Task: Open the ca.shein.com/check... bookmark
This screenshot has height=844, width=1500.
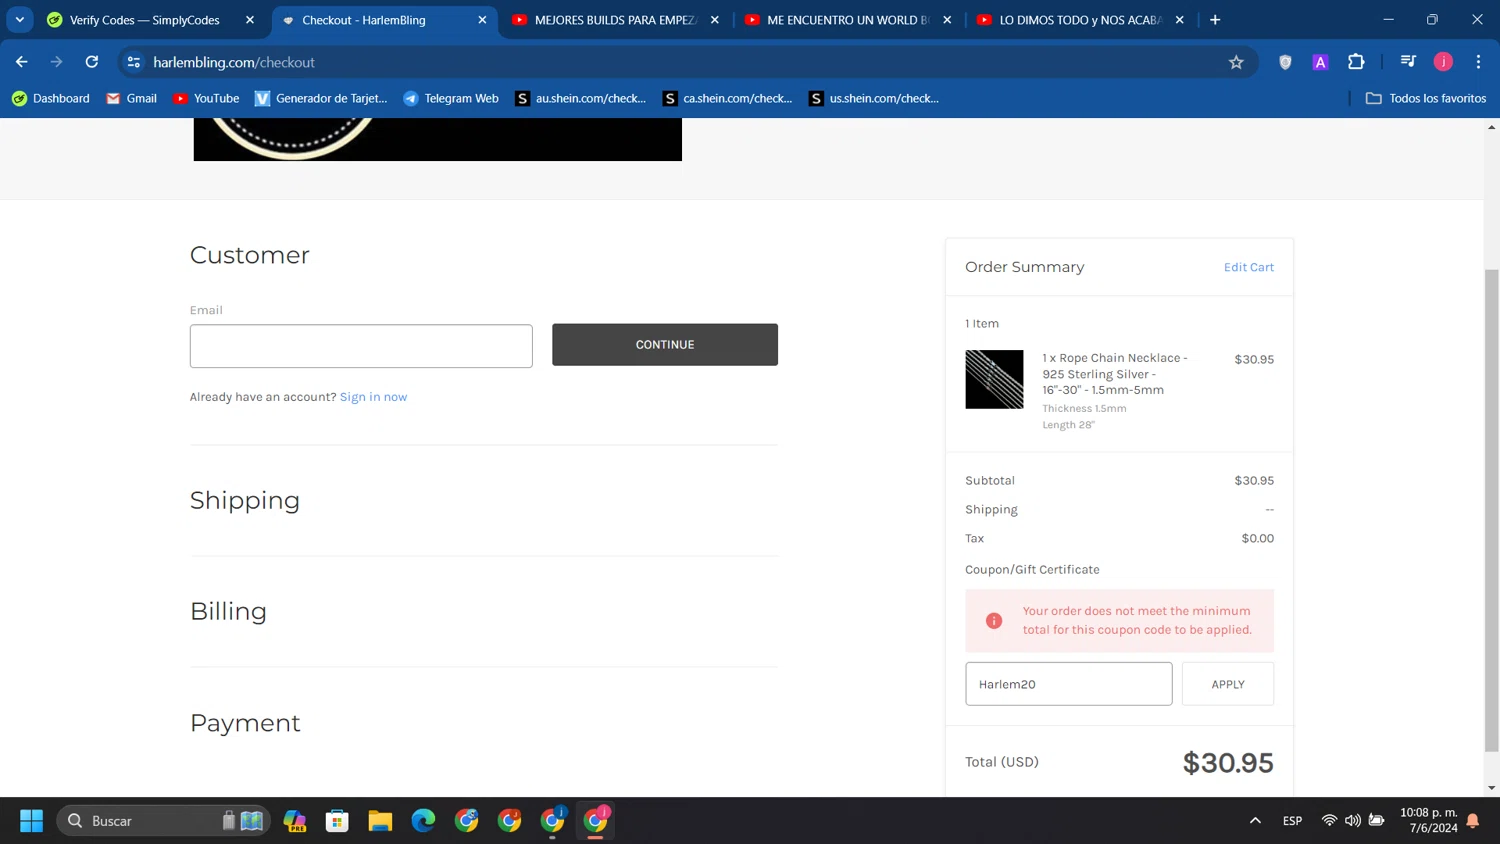Action: coord(728,98)
